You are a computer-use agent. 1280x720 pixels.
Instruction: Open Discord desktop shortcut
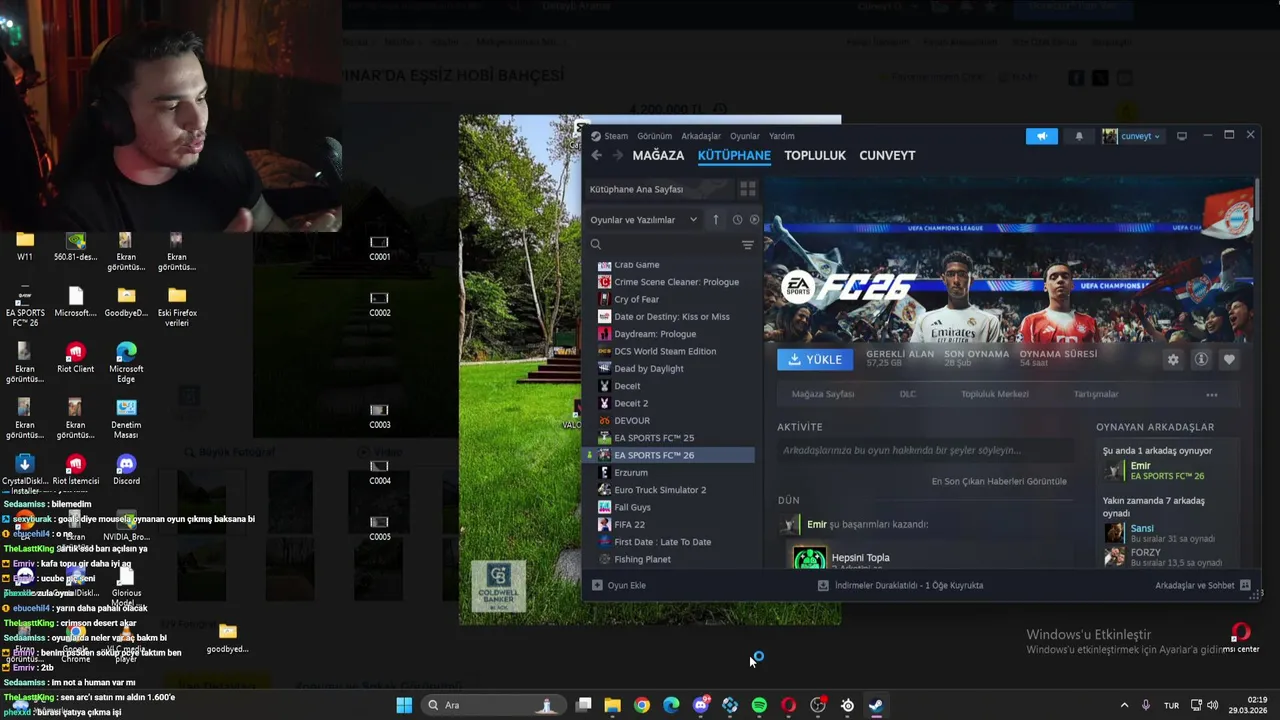pyautogui.click(x=126, y=470)
